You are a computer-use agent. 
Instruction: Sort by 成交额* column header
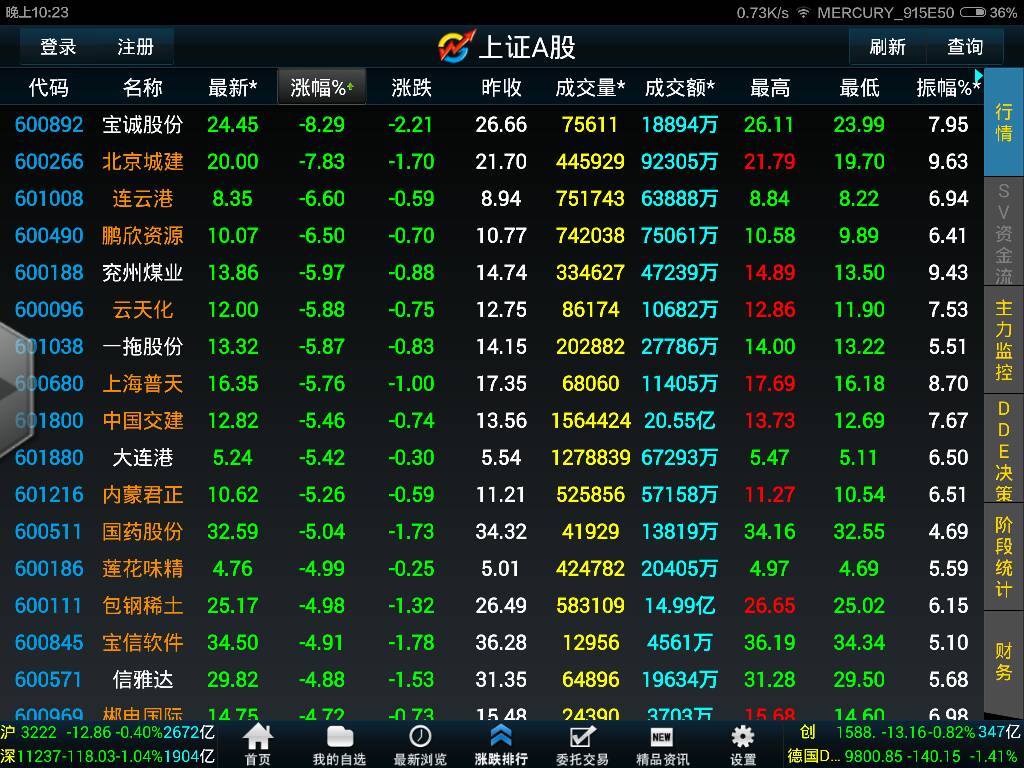[x=680, y=87]
